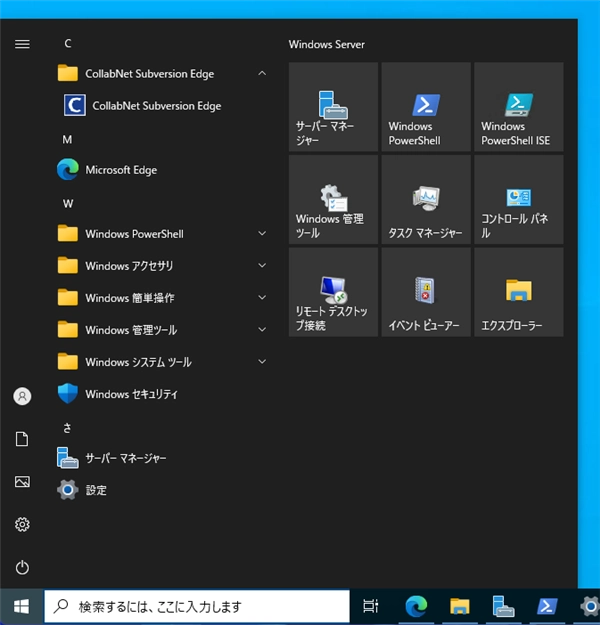This screenshot has height=625, width=600.
Task: Click the letter W section header
Action: tap(68, 204)
